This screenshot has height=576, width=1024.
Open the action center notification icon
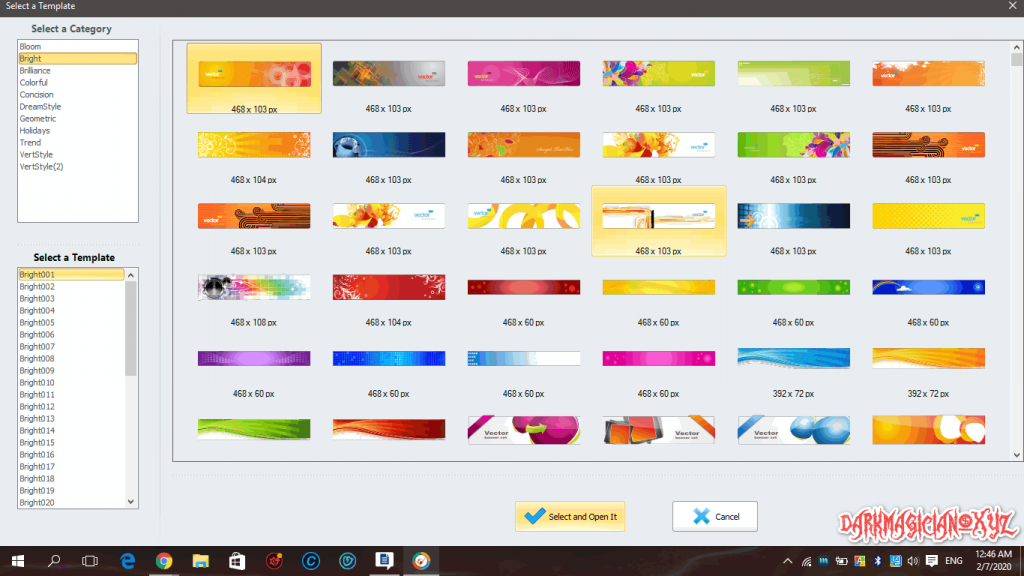click(932, 561)
